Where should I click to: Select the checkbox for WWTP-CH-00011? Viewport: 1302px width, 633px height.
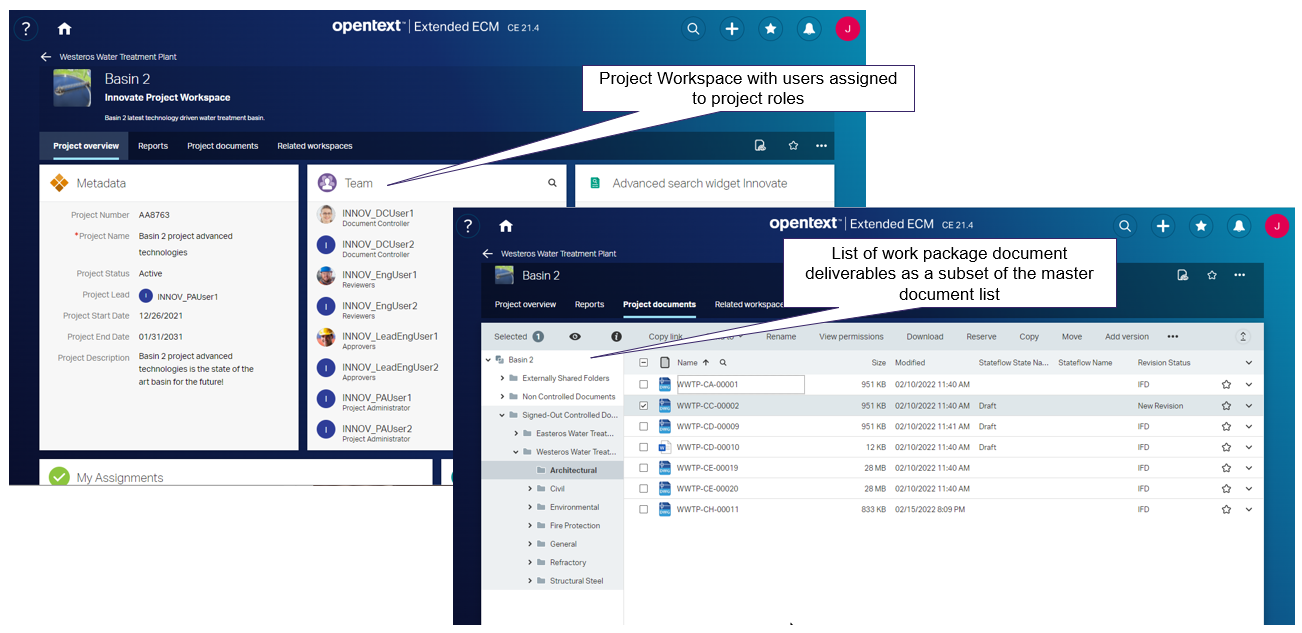coord(644,509)
